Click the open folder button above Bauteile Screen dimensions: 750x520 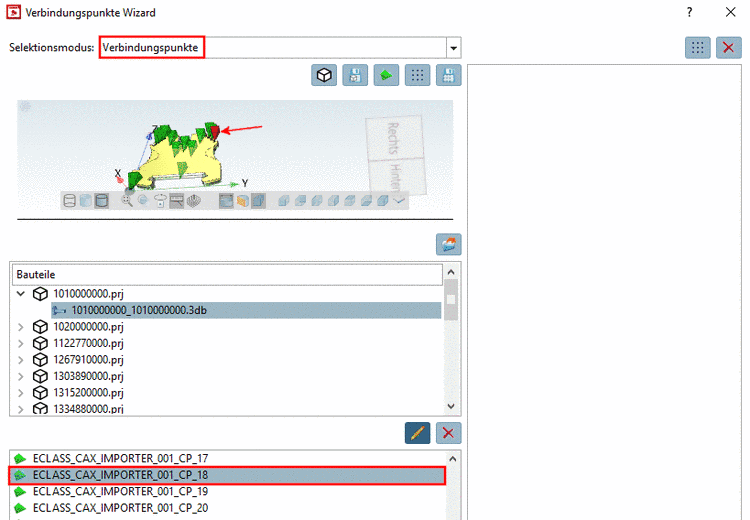(x=448, y=244)
